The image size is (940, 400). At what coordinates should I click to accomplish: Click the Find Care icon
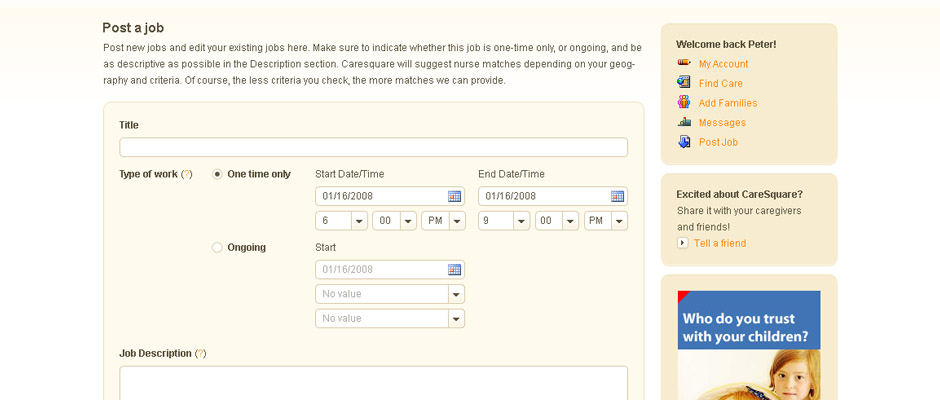coord(684,82)
